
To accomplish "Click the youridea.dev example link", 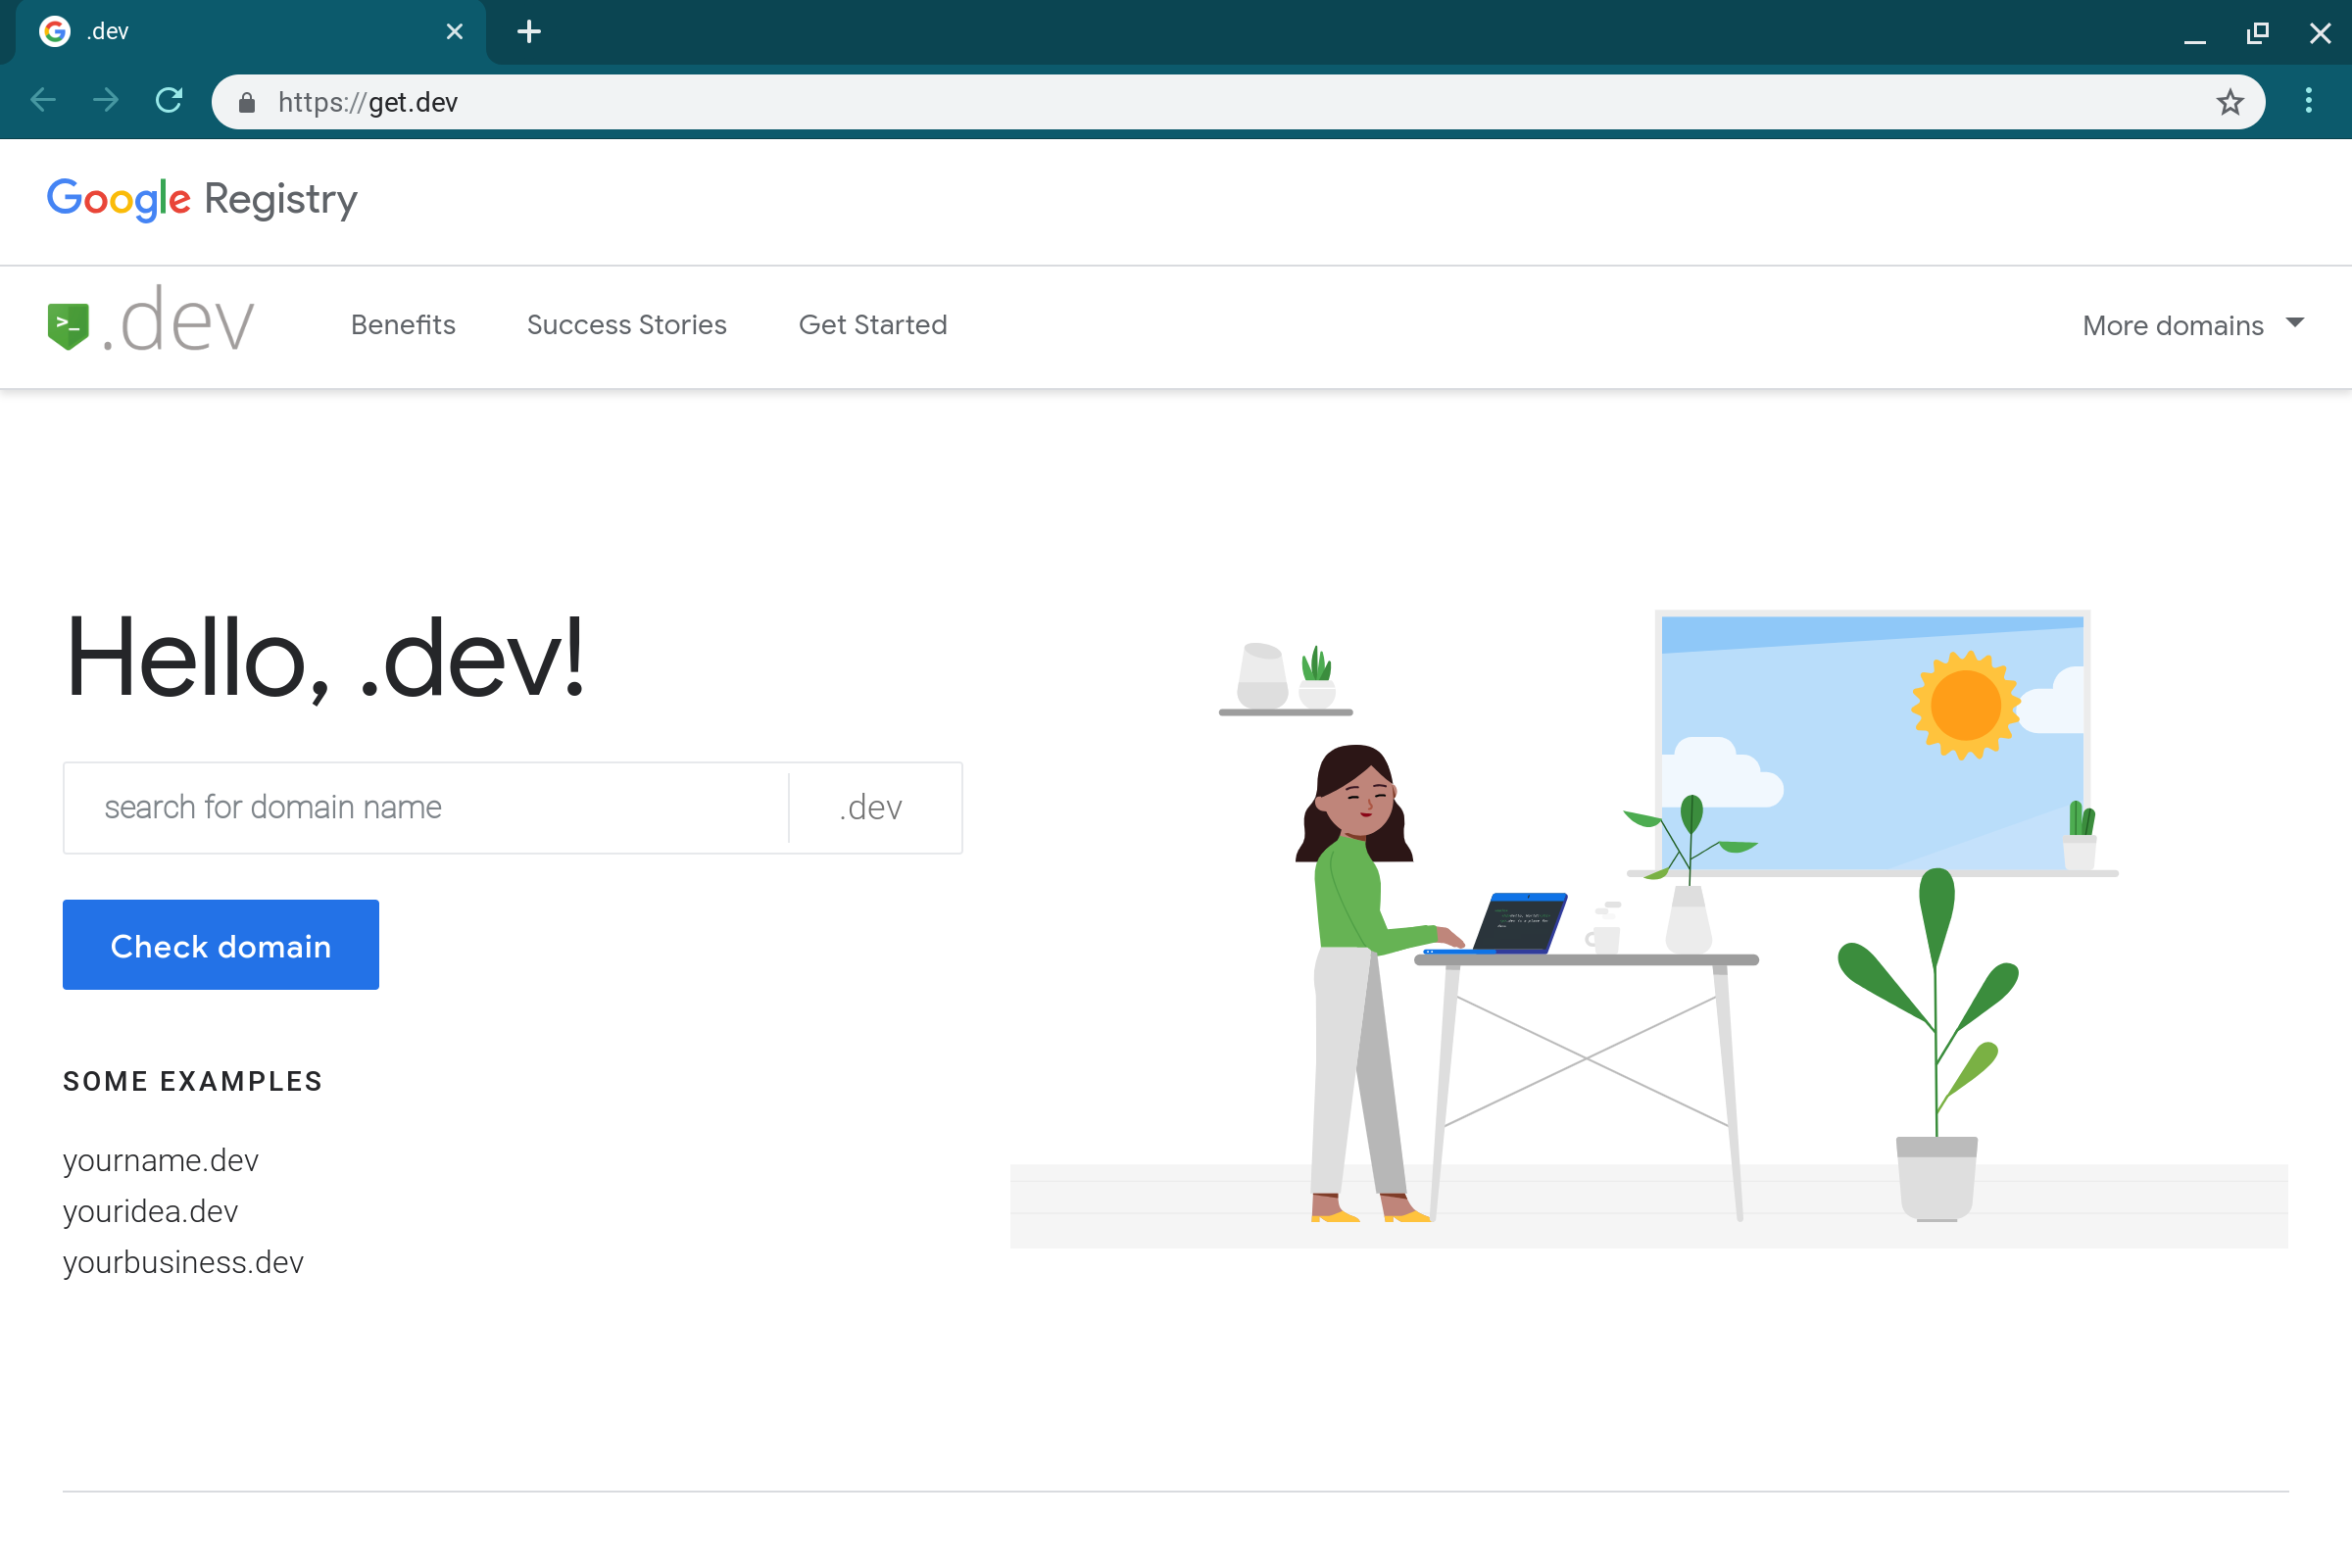I will tap(151, 1209).
